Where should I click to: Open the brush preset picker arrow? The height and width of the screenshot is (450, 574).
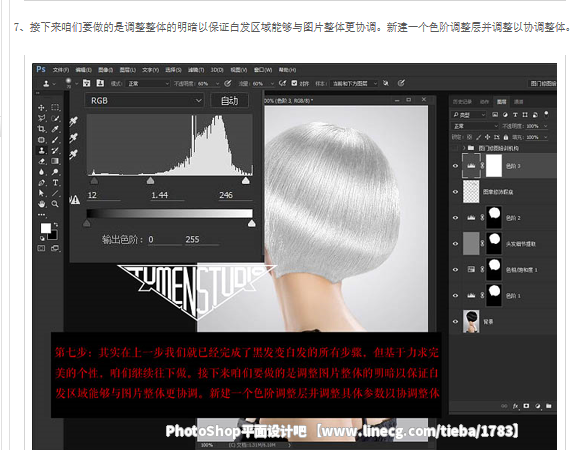coord(77,83)
